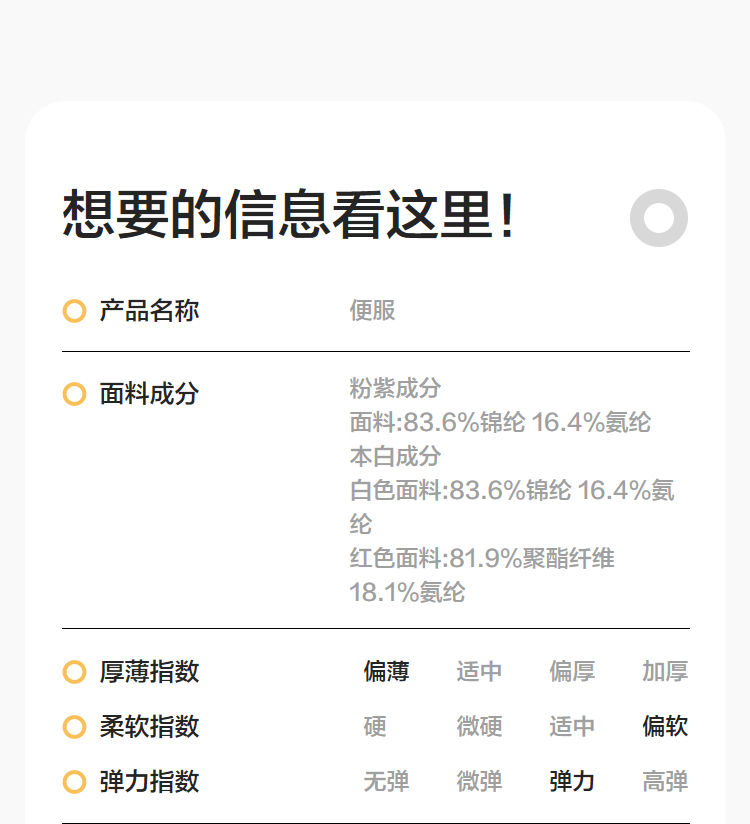Click the yellow circle beside 弹力指数
Viewport: 750px width, 824px height.
pos(74,782)
